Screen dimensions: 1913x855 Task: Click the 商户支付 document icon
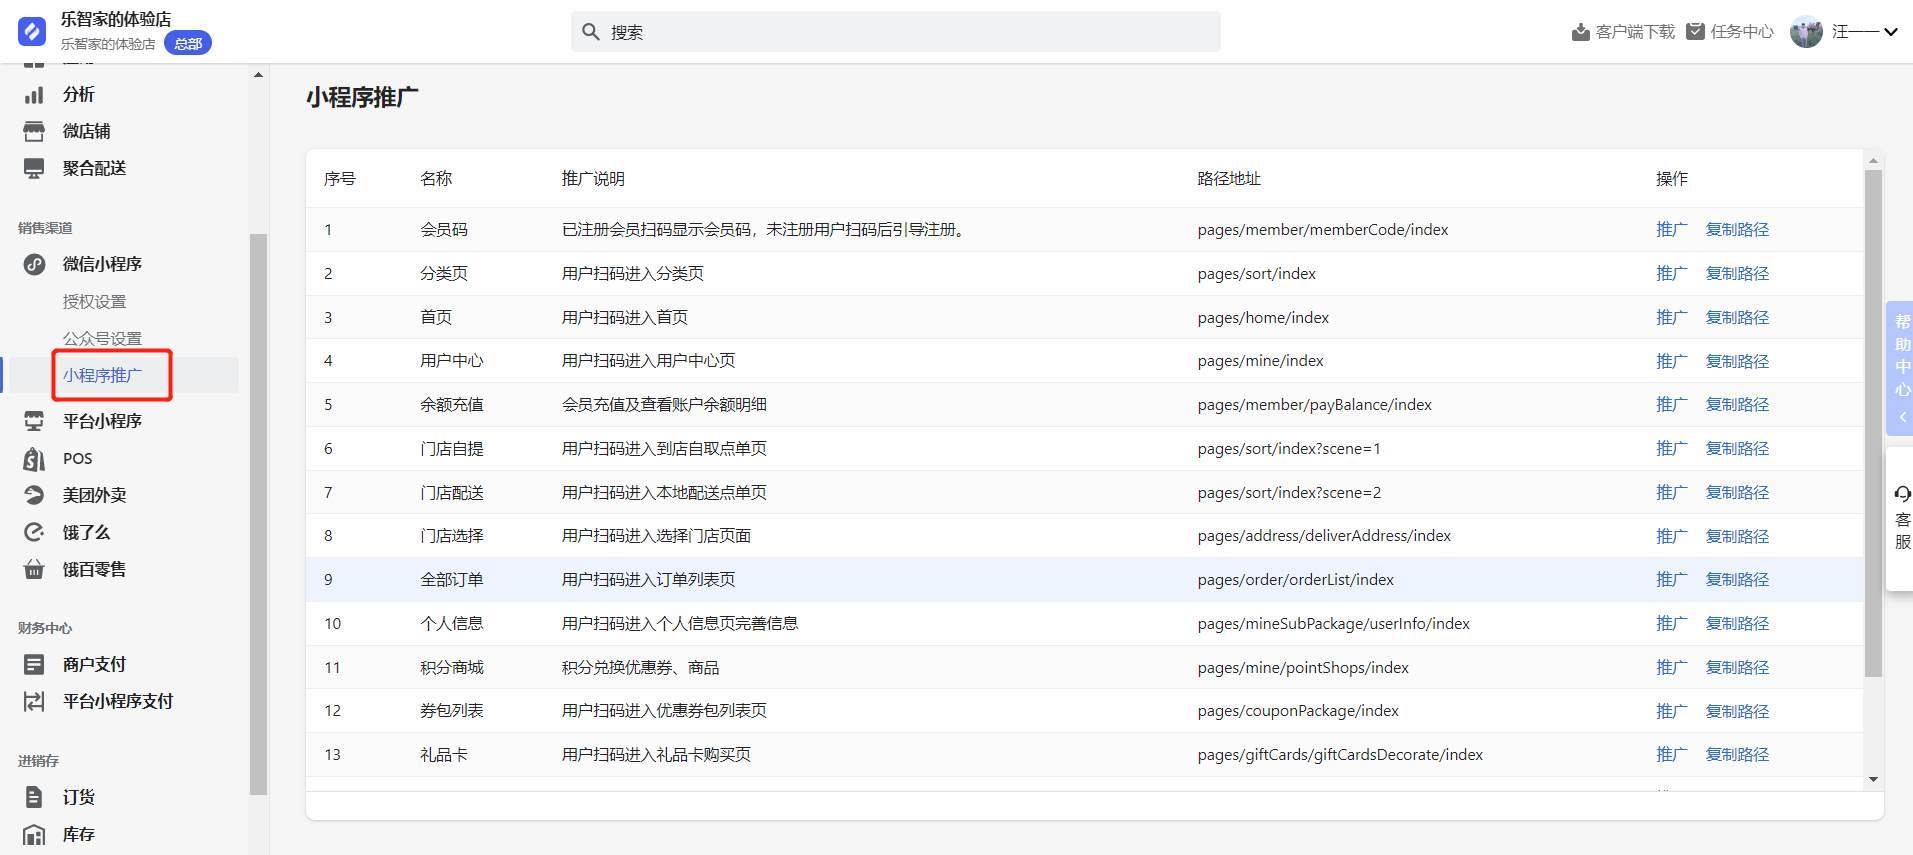pos(34,664)
